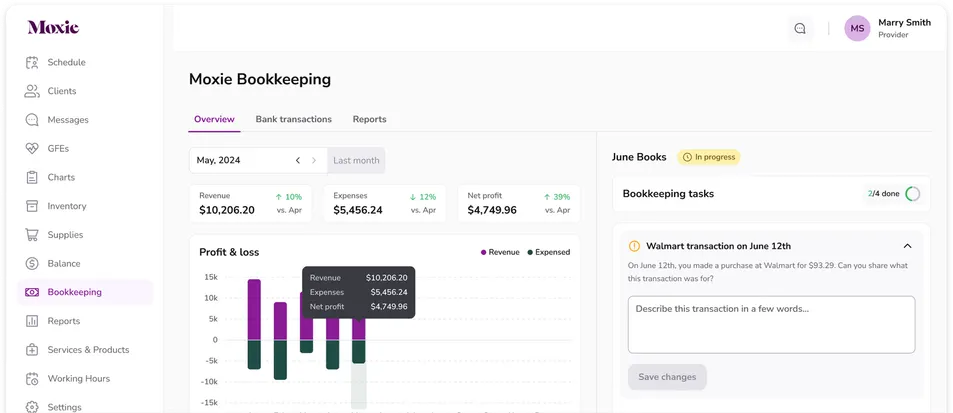Select Bookkeeping in the sidebar
This screenshot has width=953, height=413.
coord(85,292)
